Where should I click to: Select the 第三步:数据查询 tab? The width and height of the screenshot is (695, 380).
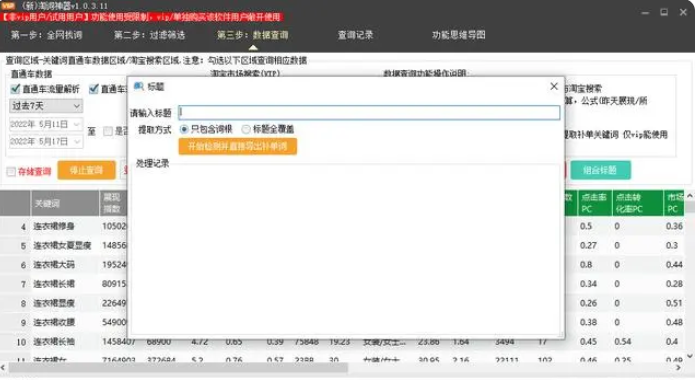click(x=253, y=35)
